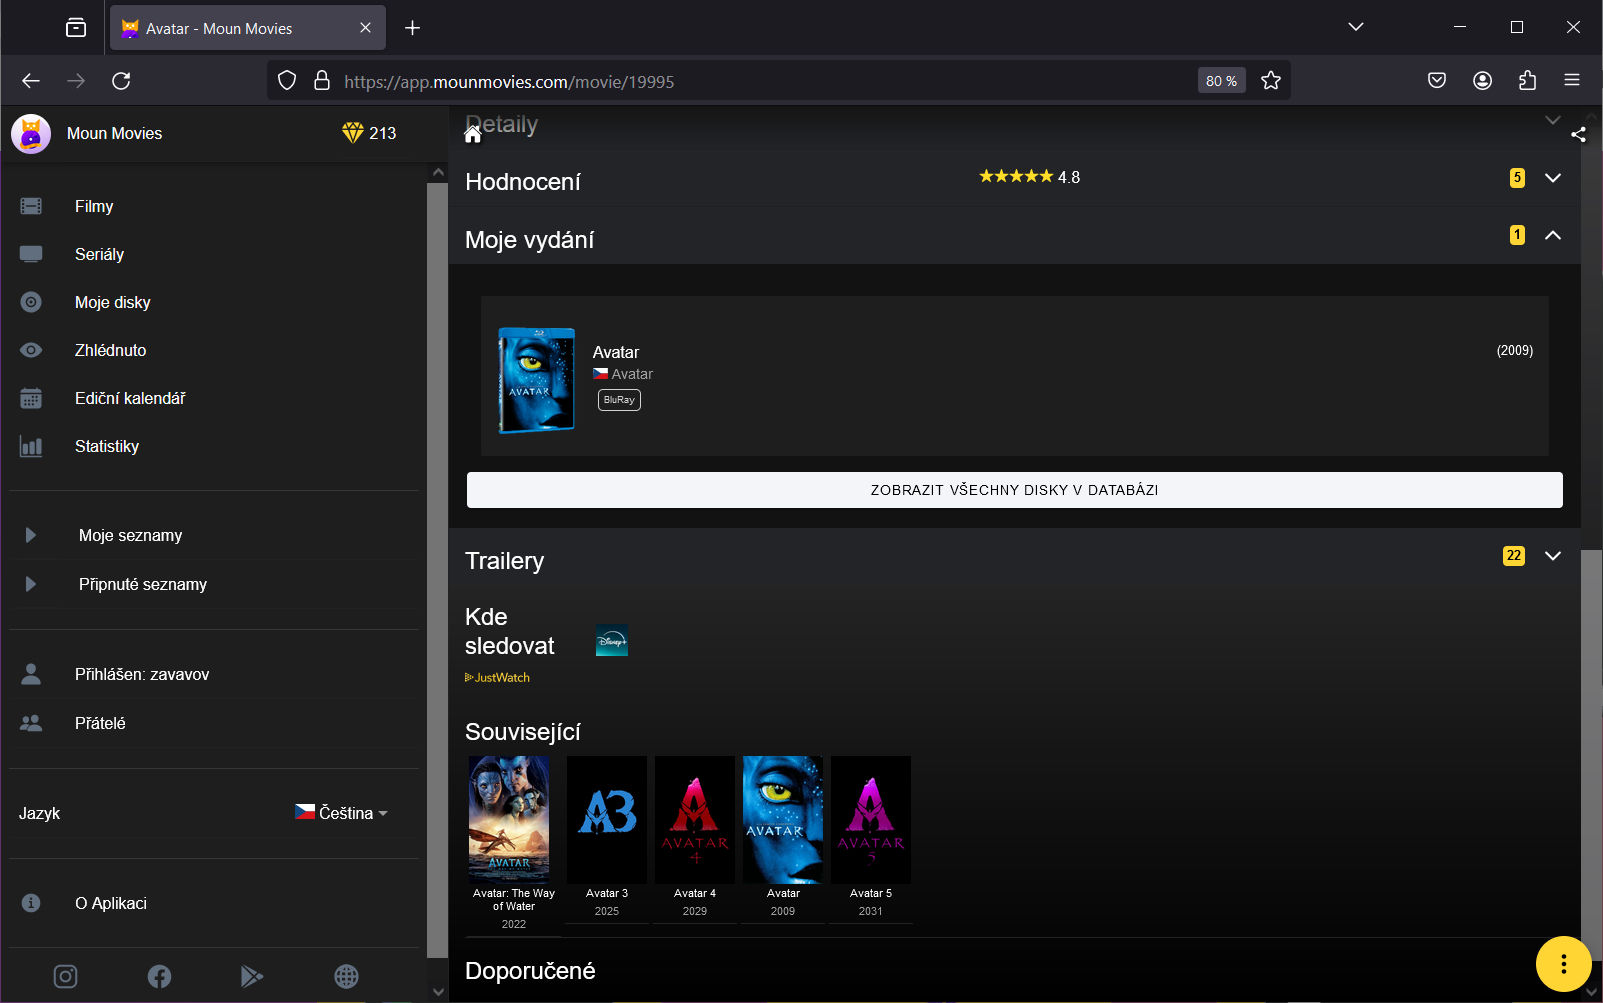
Task: Expand the Trailery section
Action: 1552,556
